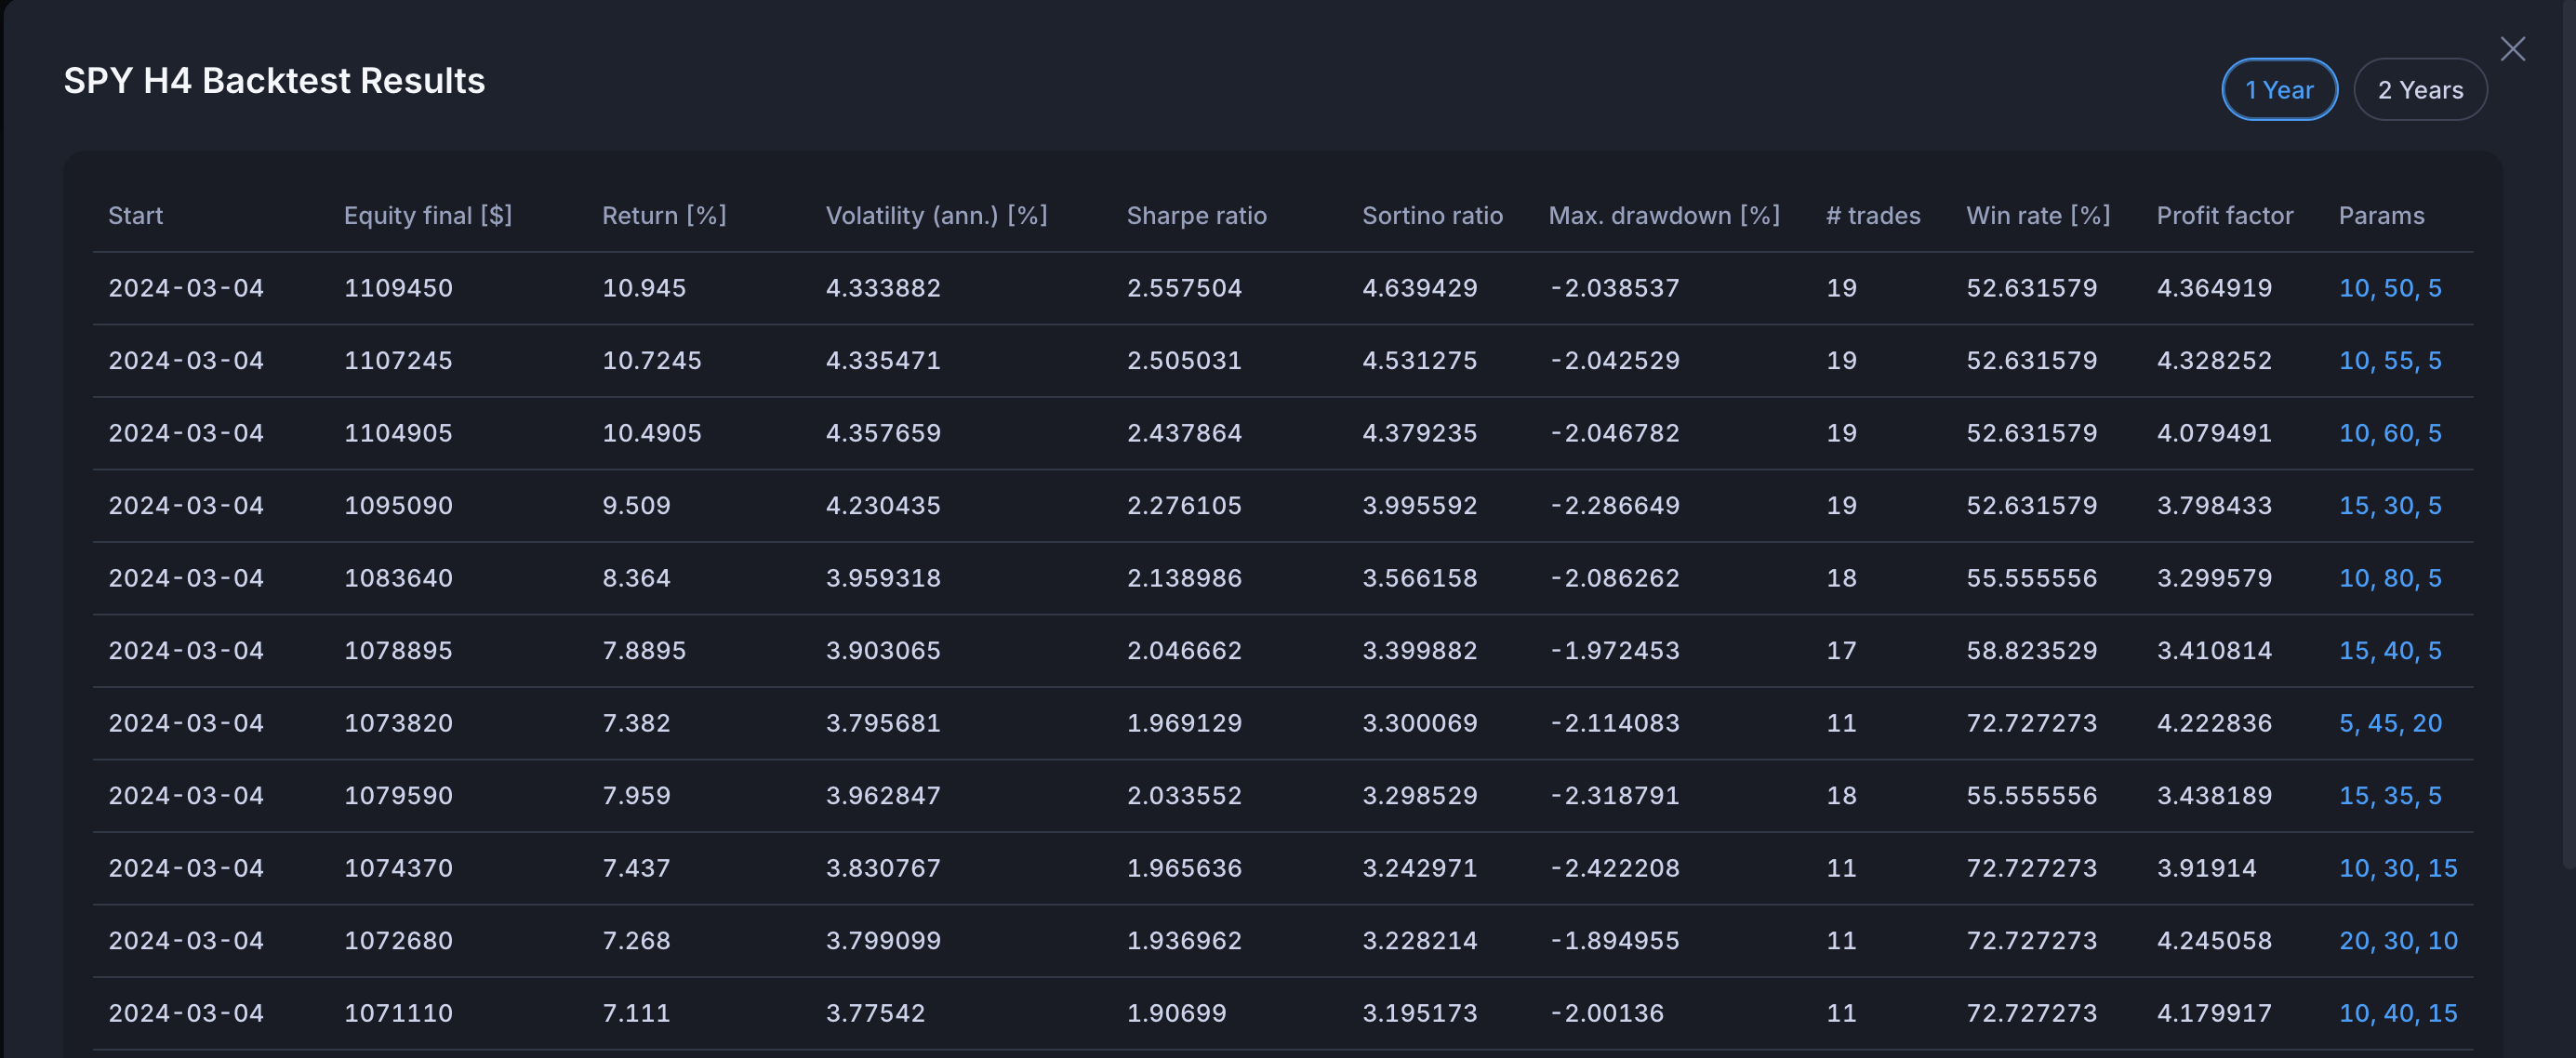Click the # trades column header
2576x1058 pixels.
(x=1873, y=216)
